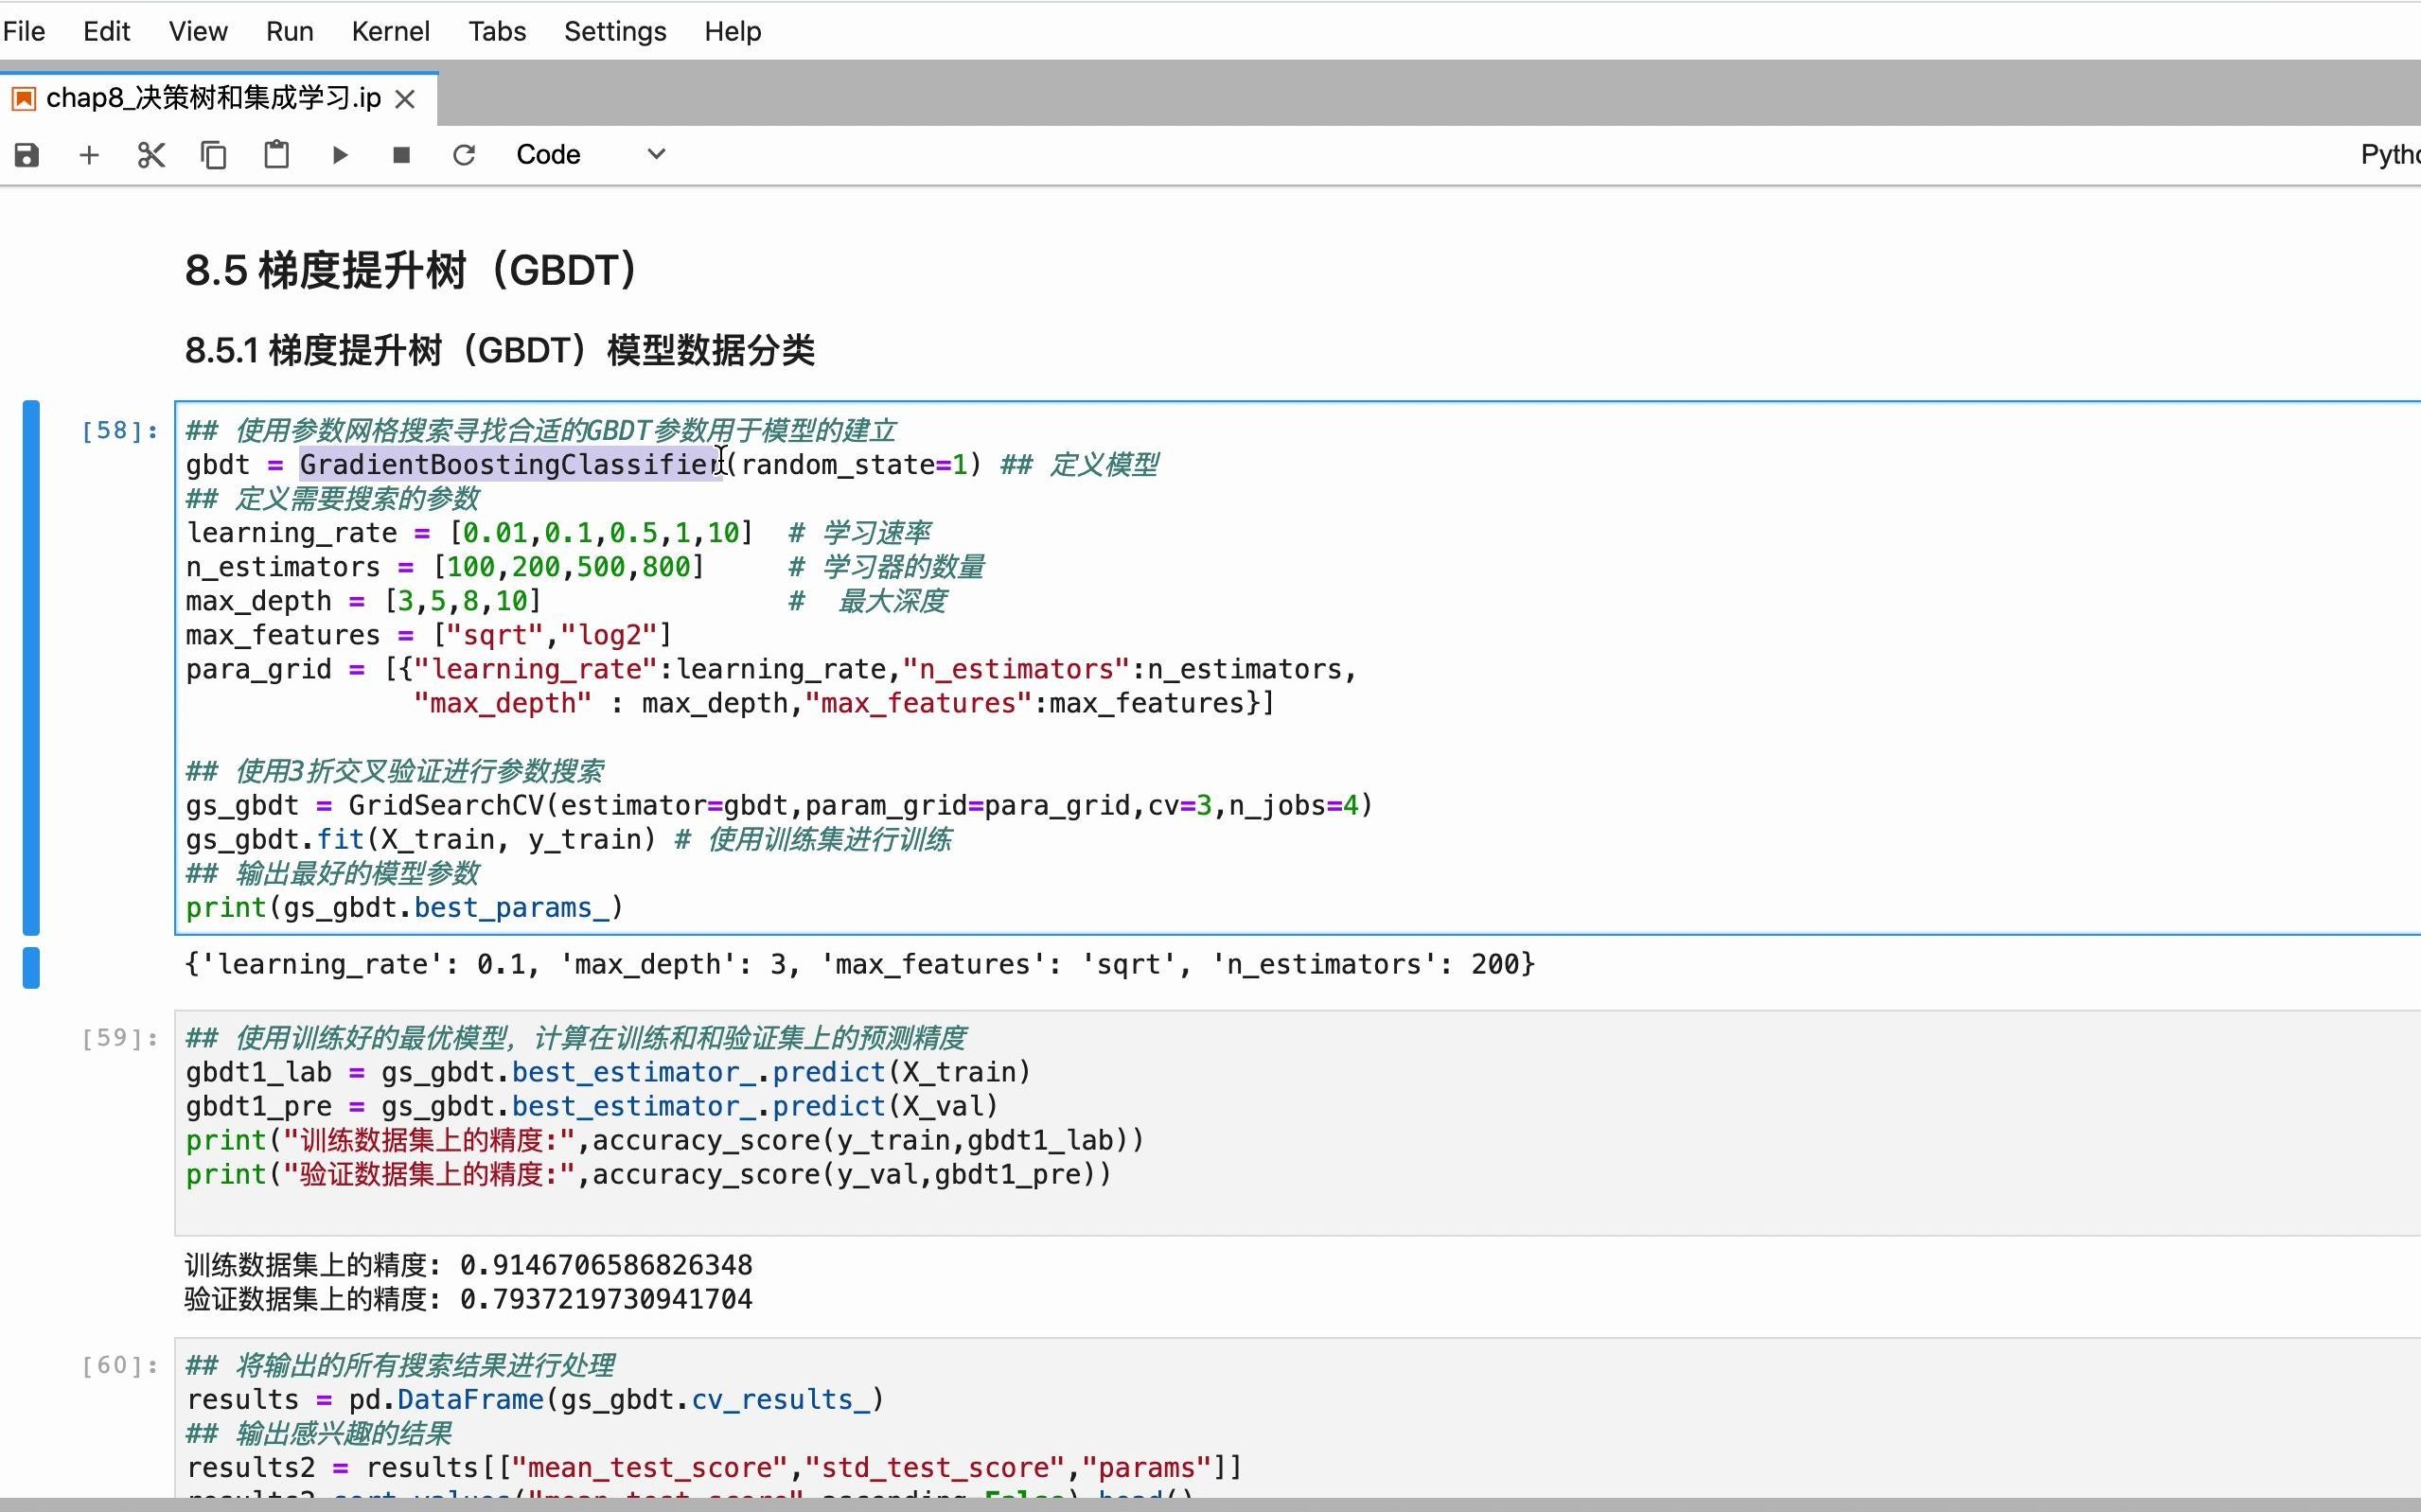Open the cell type Code dropdown
The width and height of the screenshot is (2421, 1512).
(x=590, y=155)
